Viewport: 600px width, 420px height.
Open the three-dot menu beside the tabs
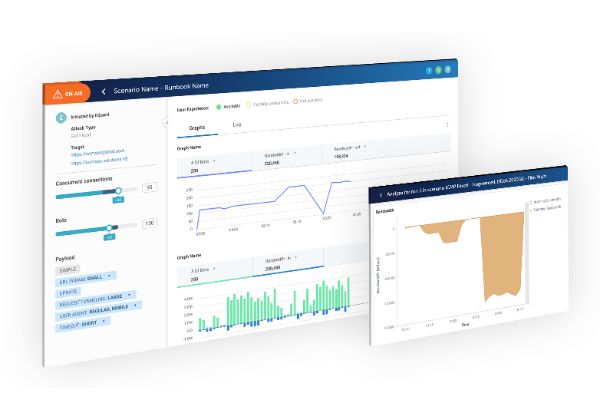(x=446, y=125)
